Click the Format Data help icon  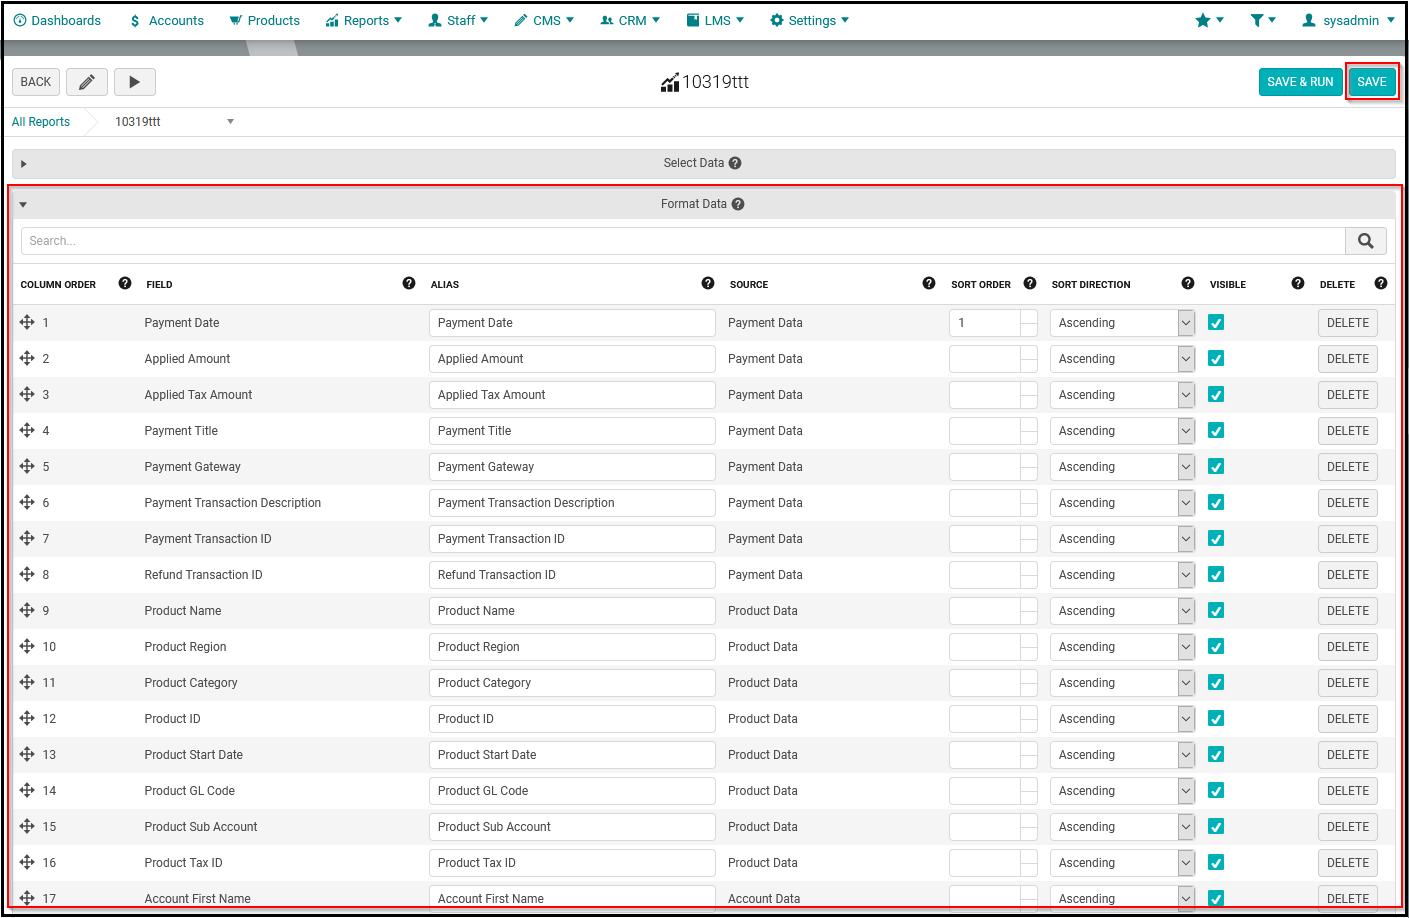pos(738,204)
